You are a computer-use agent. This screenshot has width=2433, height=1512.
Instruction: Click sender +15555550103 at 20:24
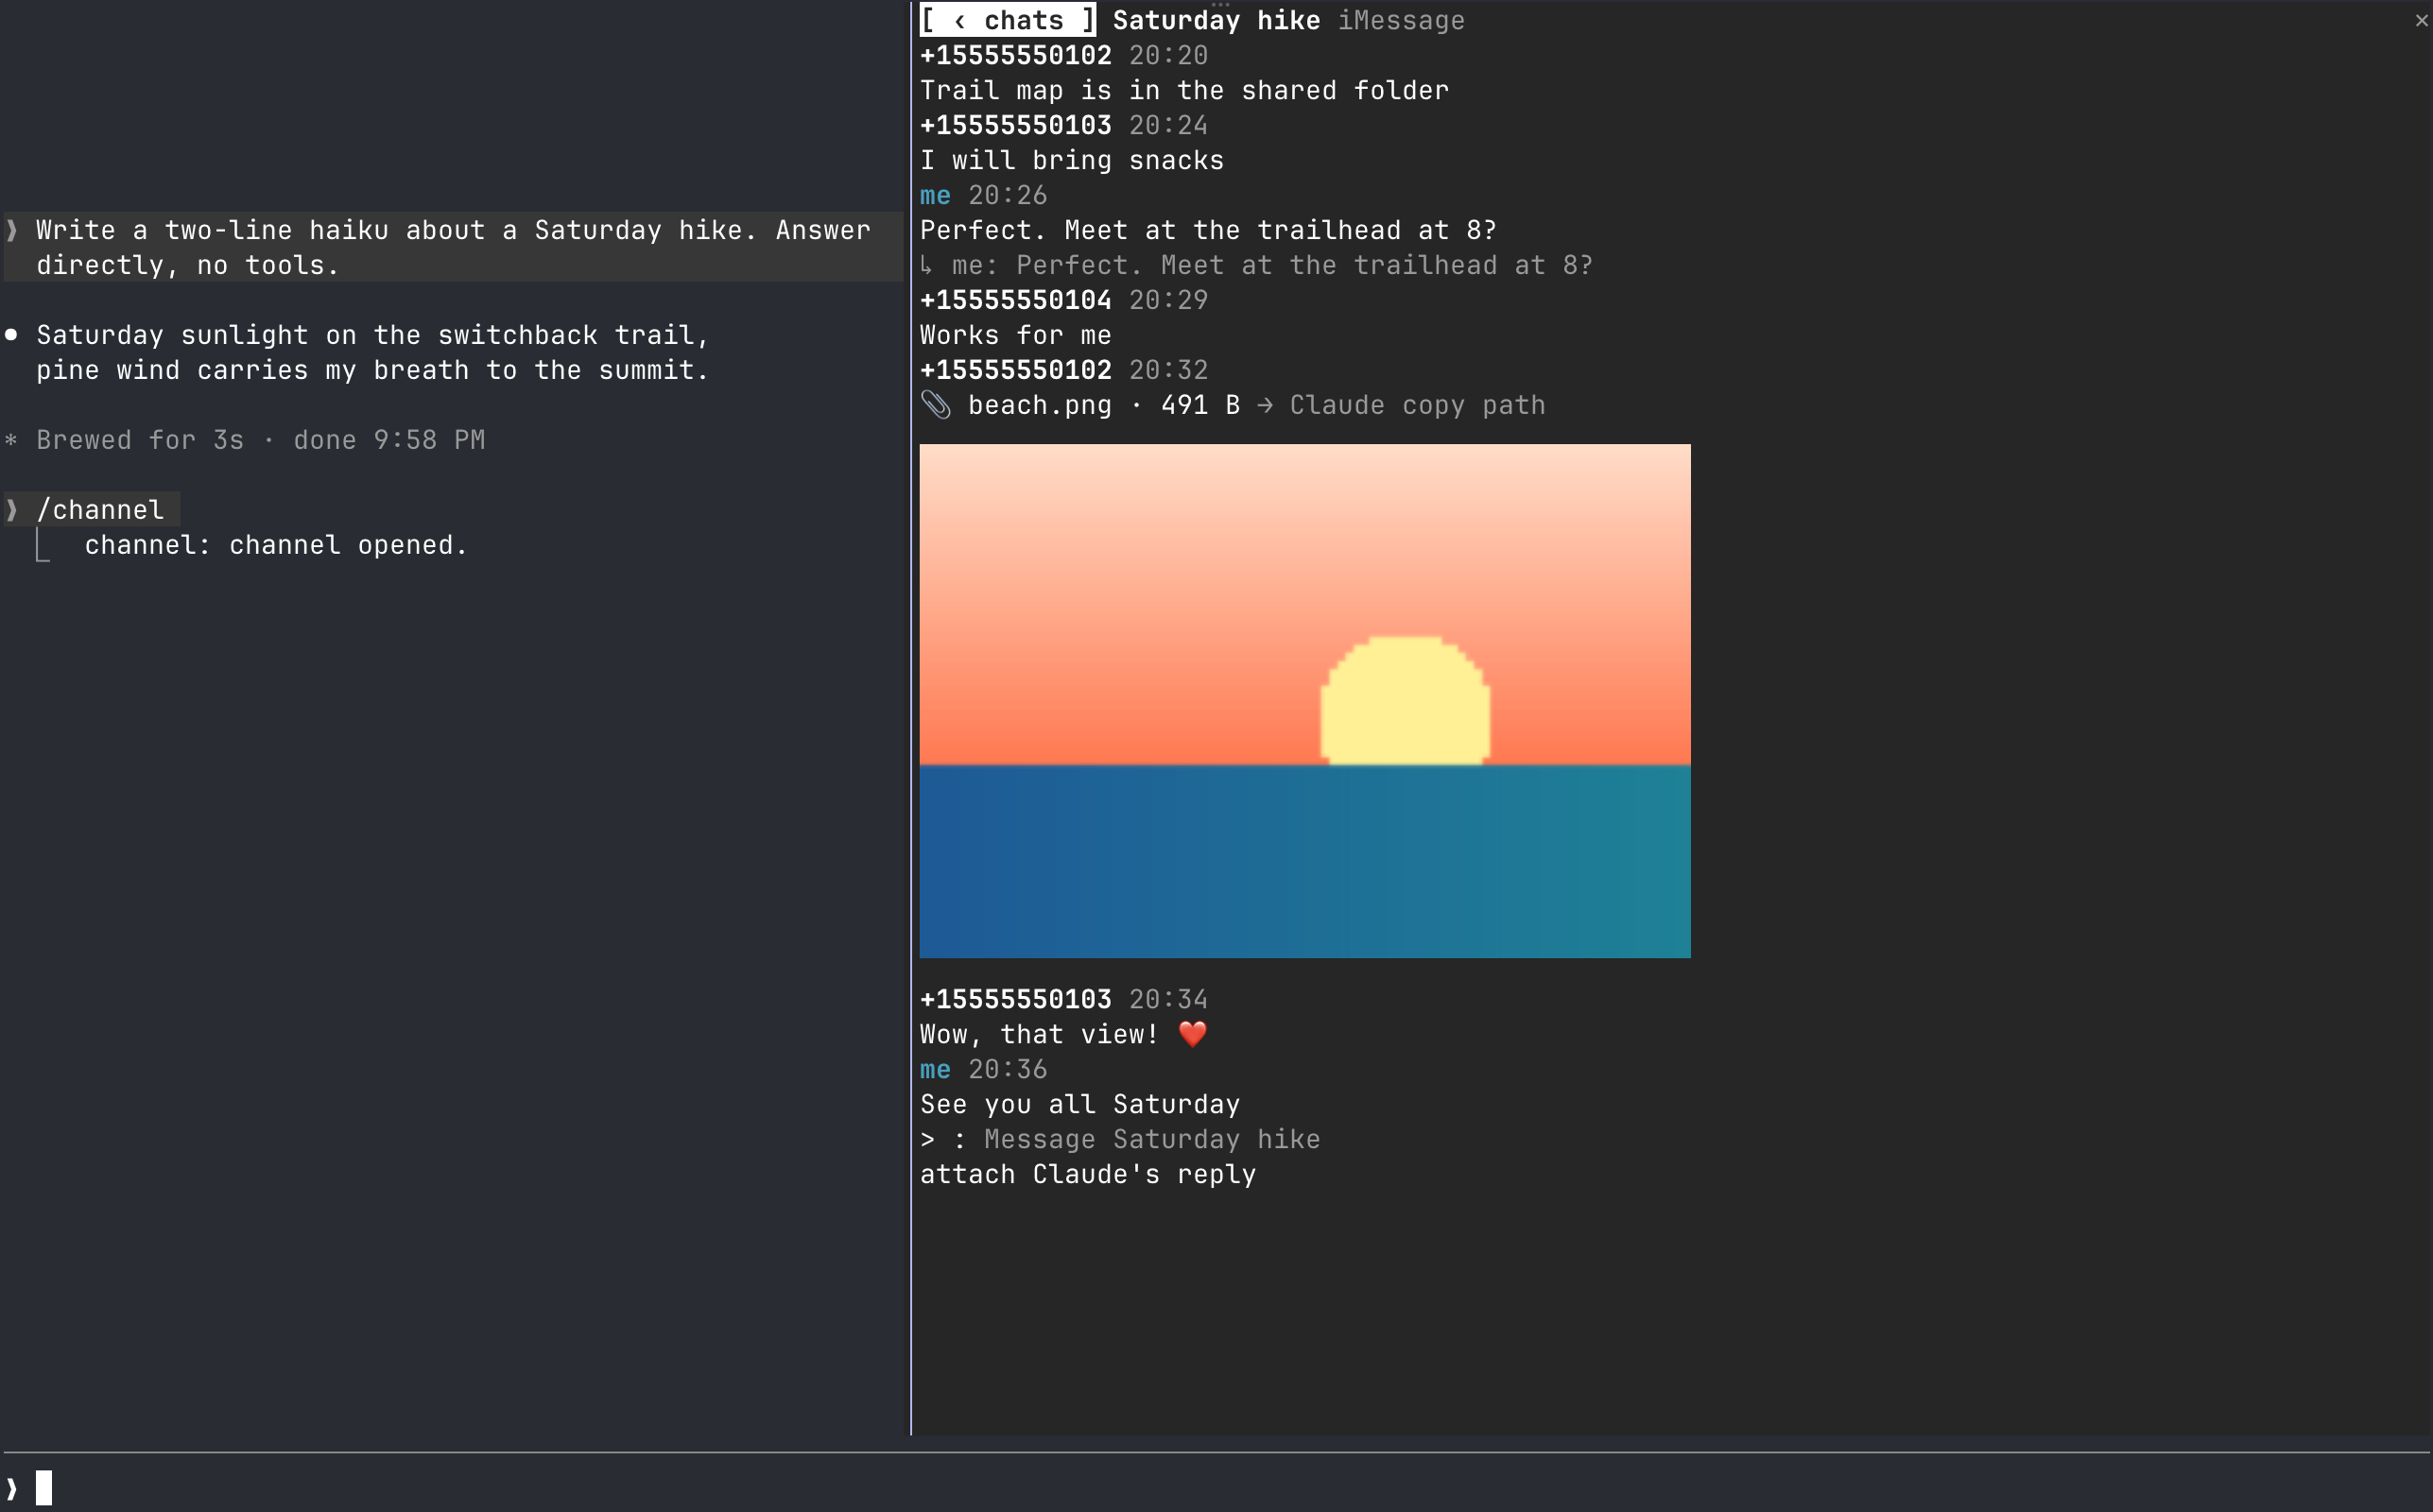point(1016,125)
